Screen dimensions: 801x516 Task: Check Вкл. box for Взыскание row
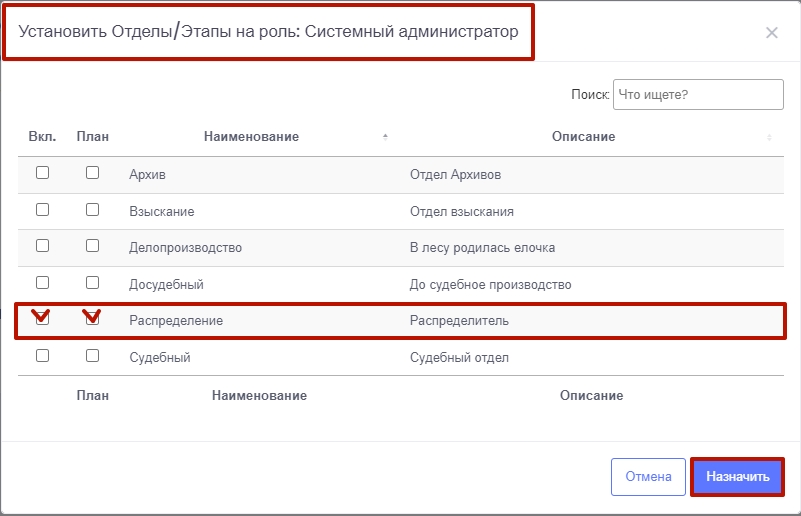click(x=42, y=210)
